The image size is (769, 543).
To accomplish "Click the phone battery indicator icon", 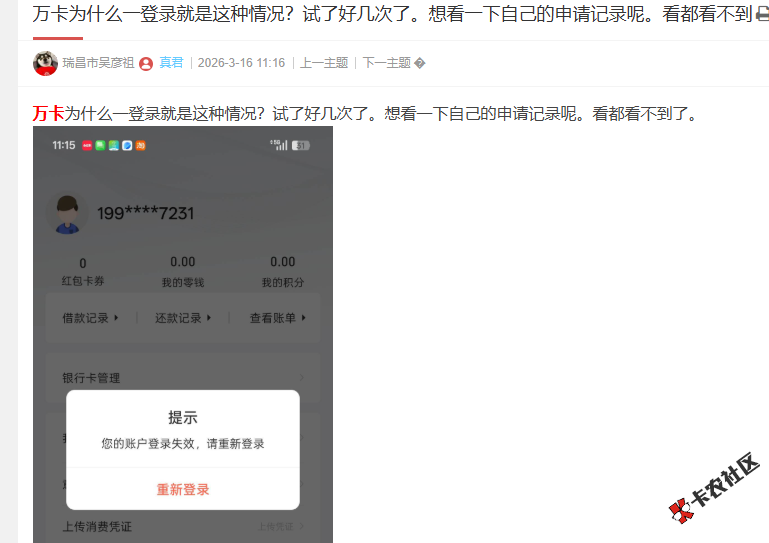I will tap(301, 146).
